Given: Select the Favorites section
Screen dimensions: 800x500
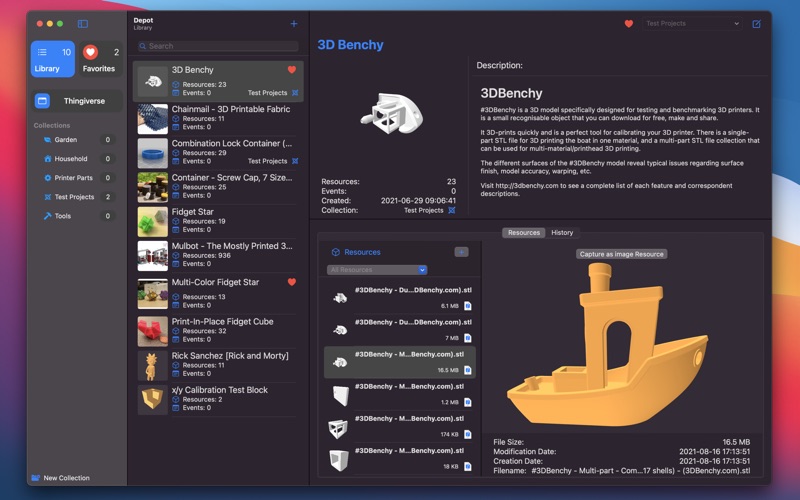Looking at the screenshot, I should click(x=100, y=59).
